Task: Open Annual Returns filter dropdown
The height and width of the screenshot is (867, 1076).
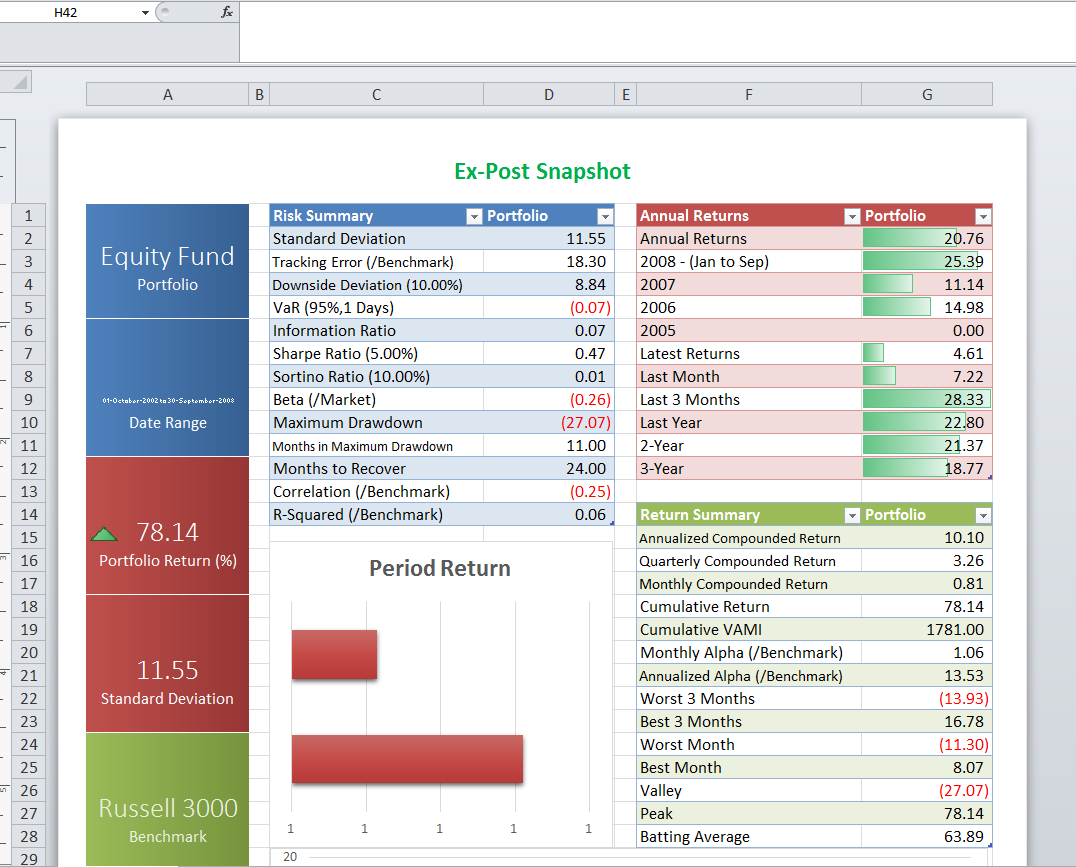Action: 852,216
